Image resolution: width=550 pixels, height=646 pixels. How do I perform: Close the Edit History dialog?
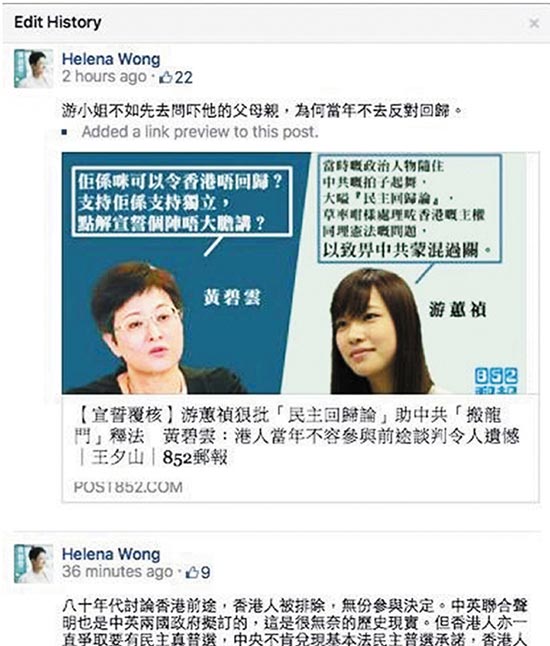pos(534,23)
